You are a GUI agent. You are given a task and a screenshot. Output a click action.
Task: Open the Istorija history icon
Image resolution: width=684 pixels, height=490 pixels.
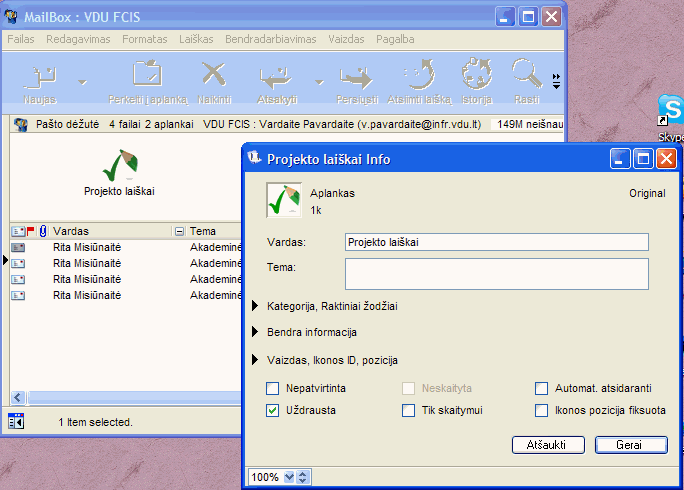pyautogui.click(x=477, y=78)
